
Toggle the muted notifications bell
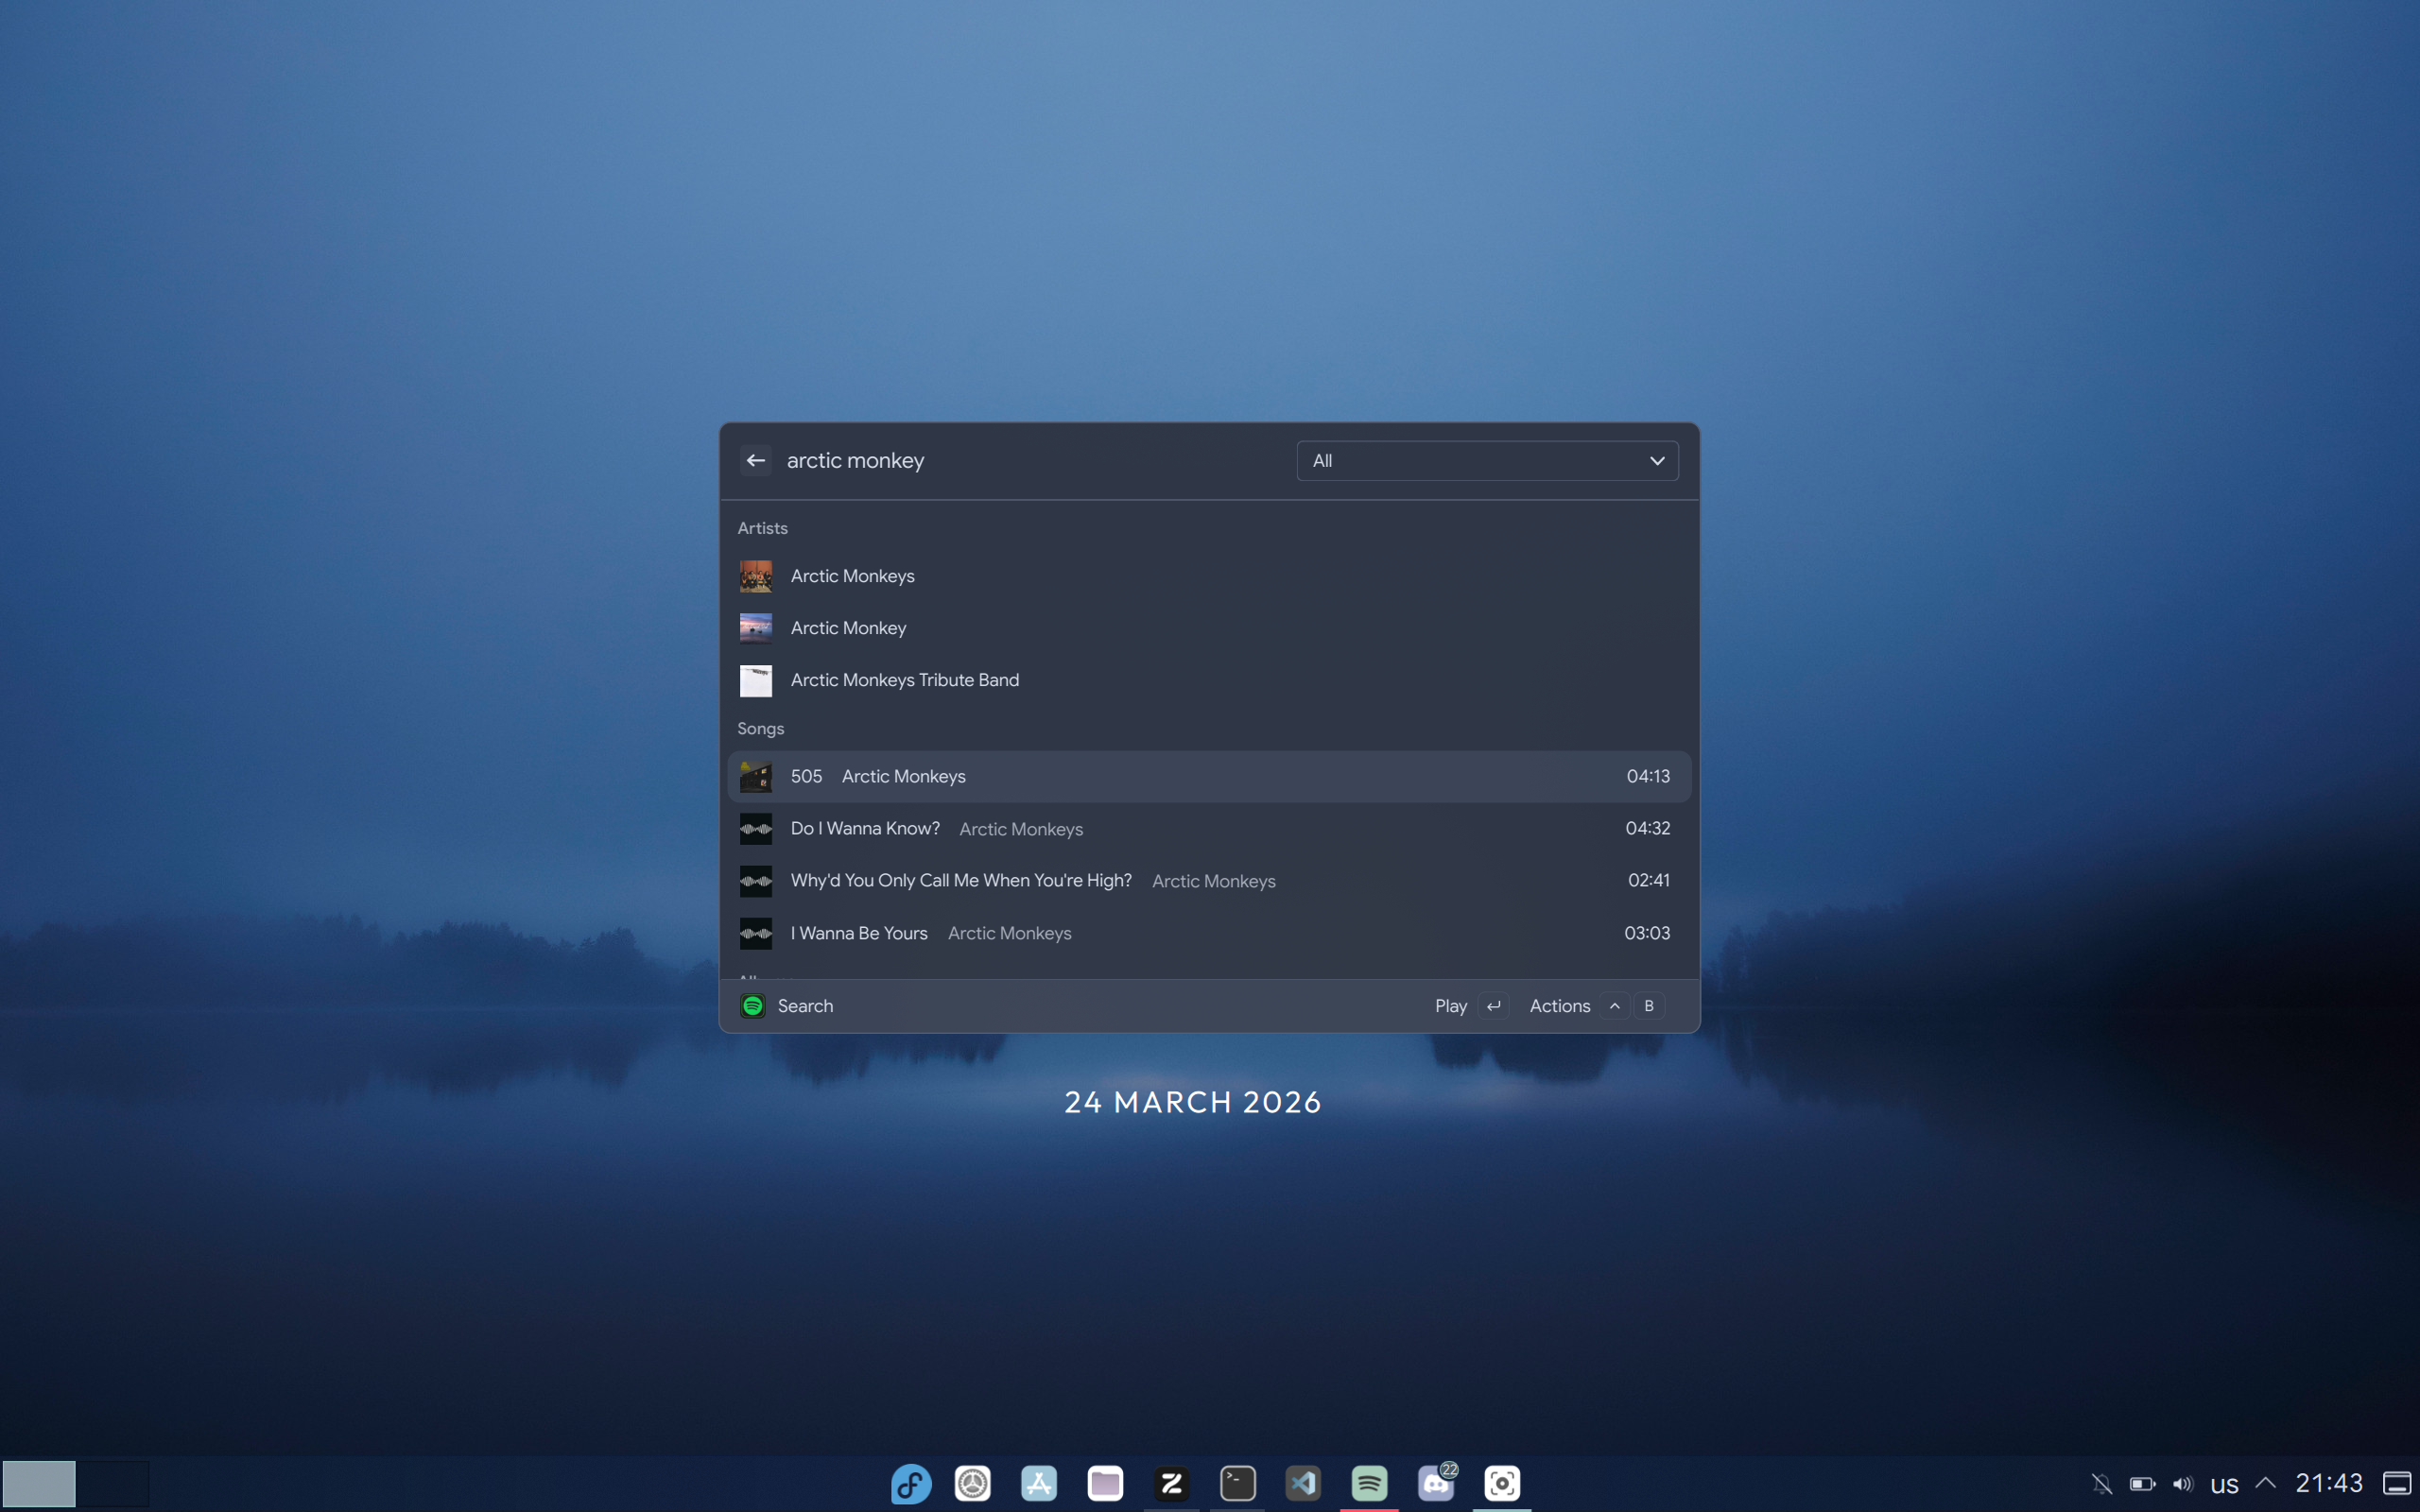(x=2102, y=1484)
